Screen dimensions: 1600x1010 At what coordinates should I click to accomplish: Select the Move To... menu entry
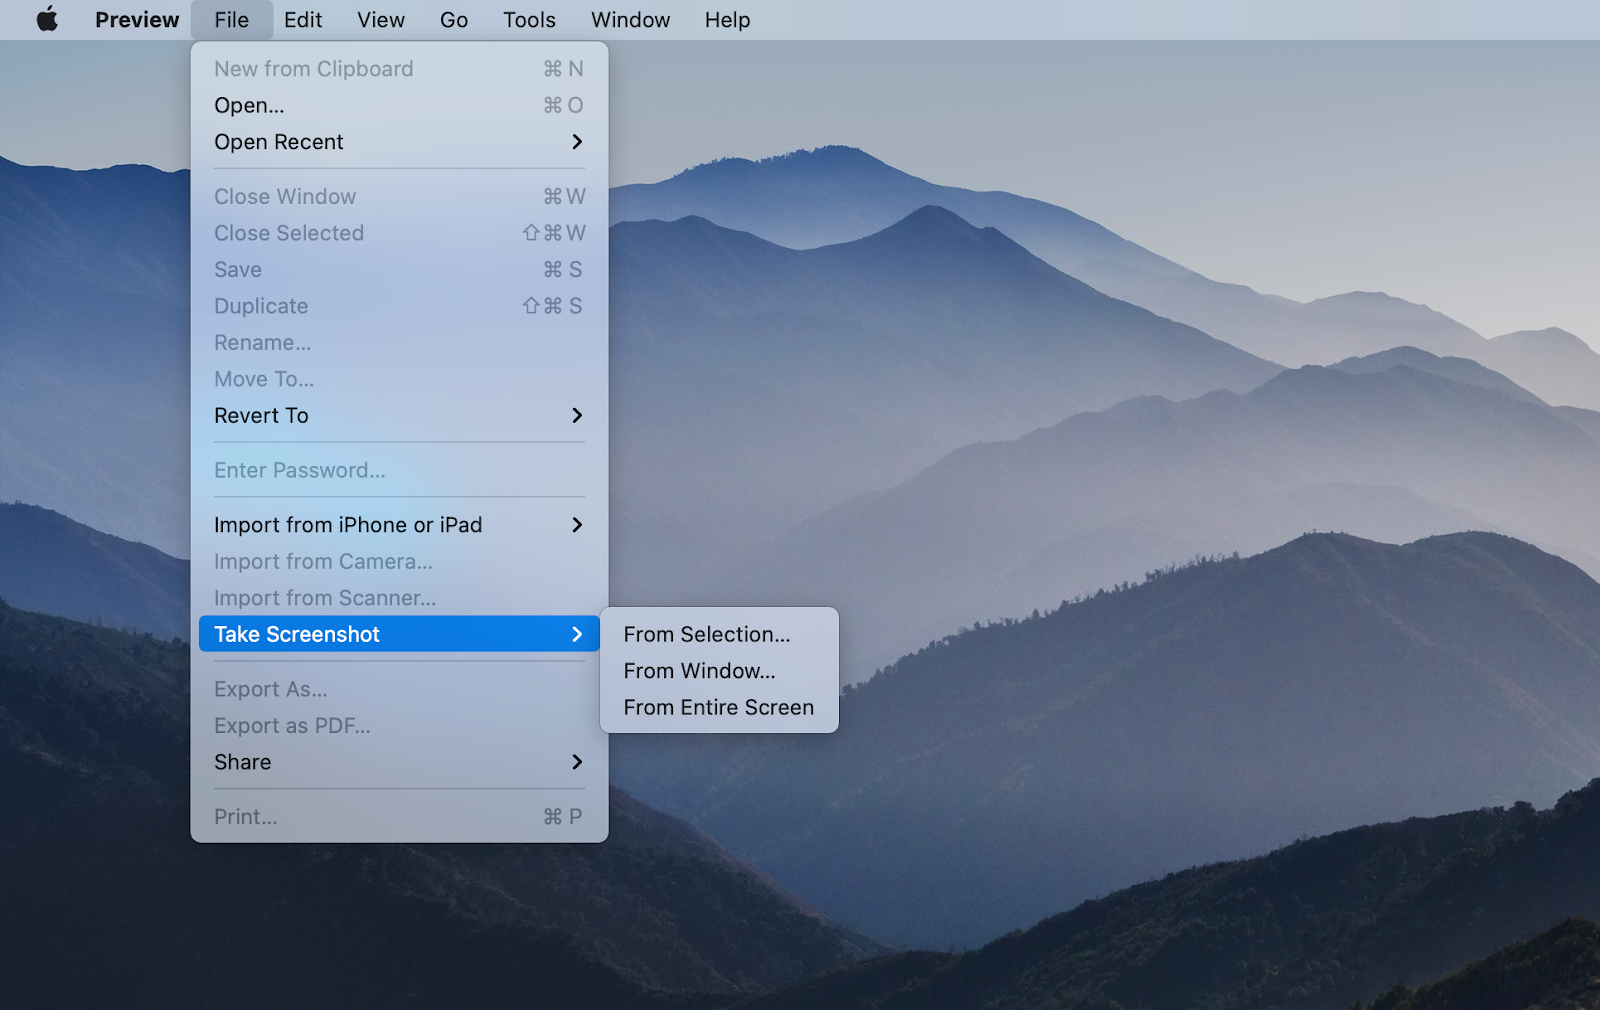point(399,379)
